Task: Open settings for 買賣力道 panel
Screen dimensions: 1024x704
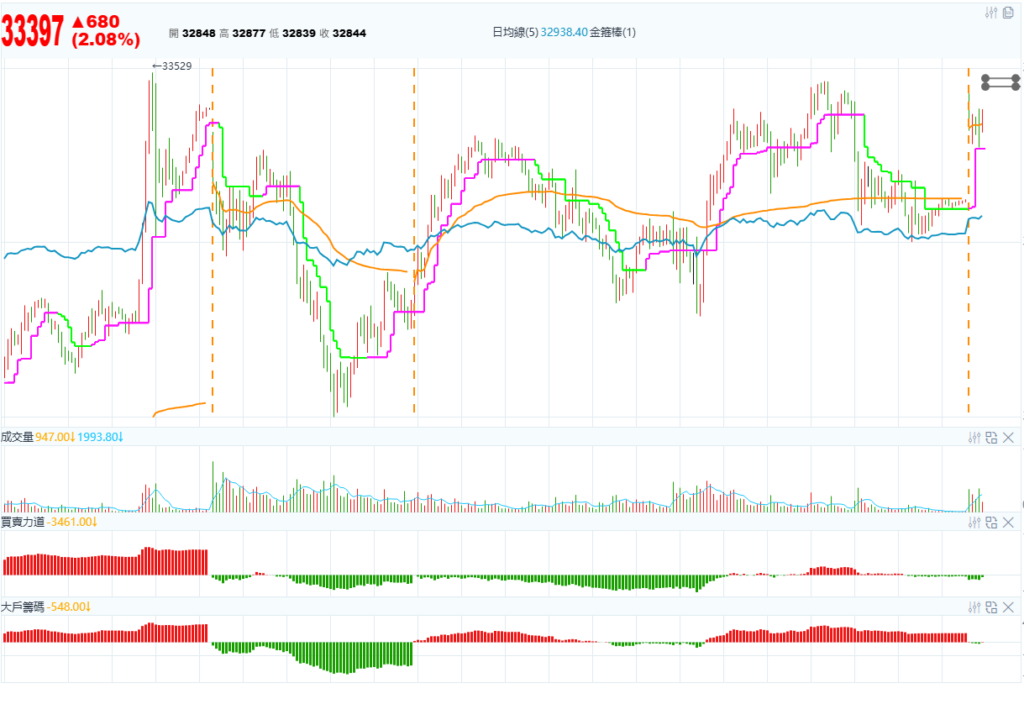Action: click(x=975, y=522)
